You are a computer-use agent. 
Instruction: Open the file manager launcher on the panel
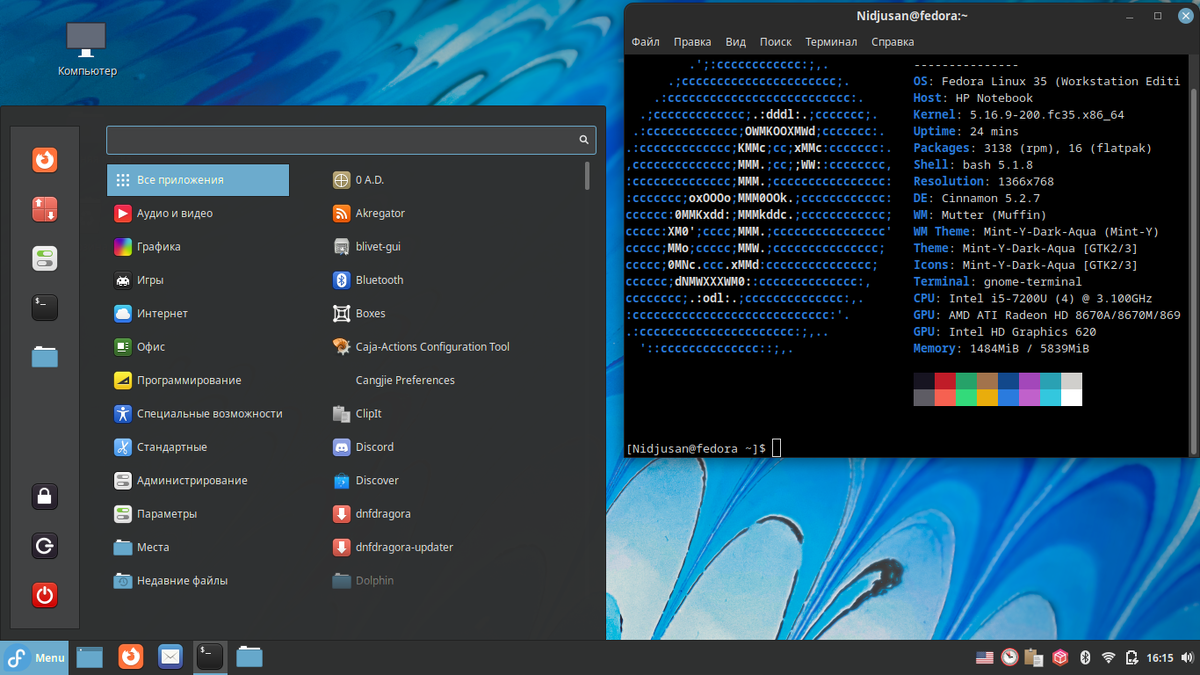tap(249, 657)
